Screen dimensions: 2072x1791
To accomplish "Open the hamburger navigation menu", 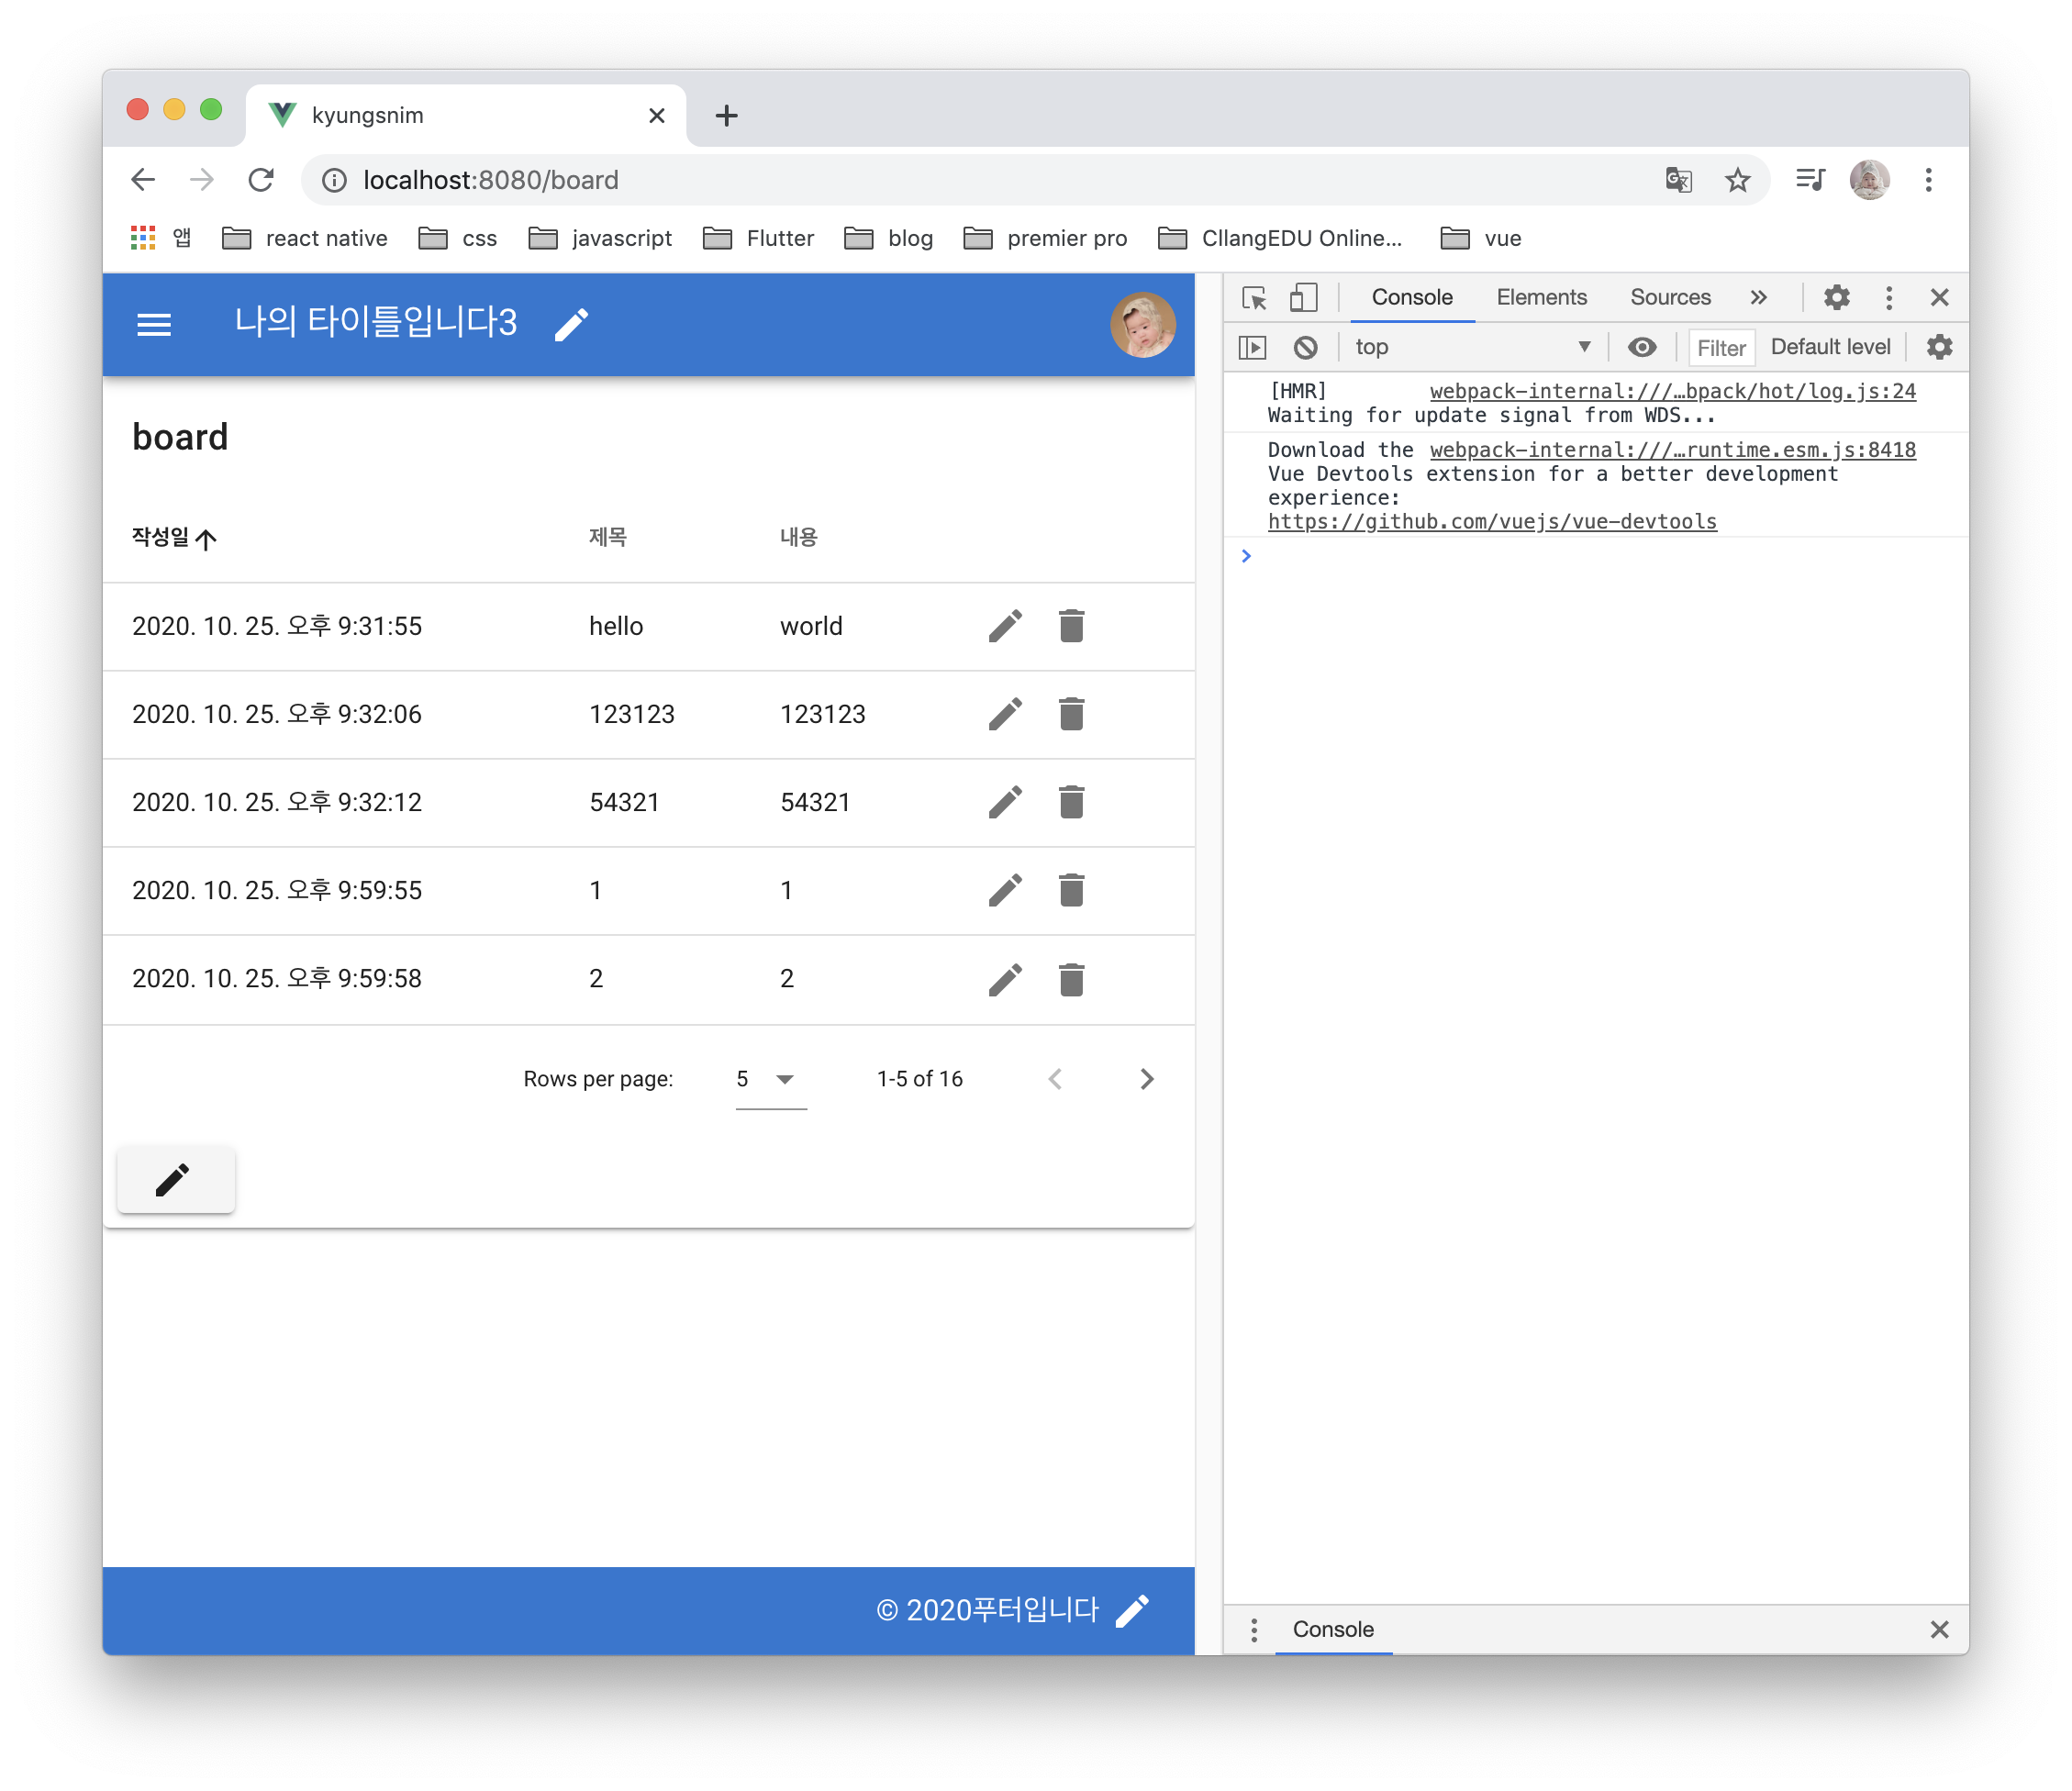I will click(153, 324).
